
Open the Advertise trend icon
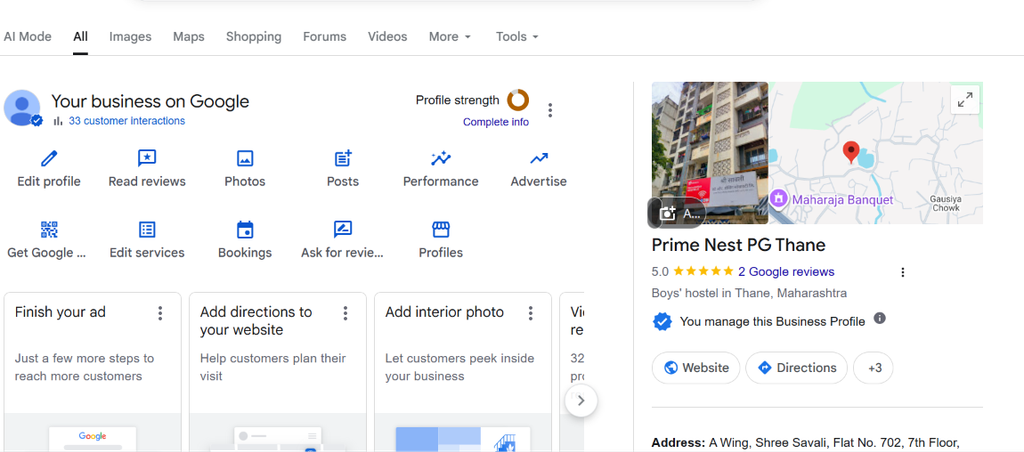(539, 158)
